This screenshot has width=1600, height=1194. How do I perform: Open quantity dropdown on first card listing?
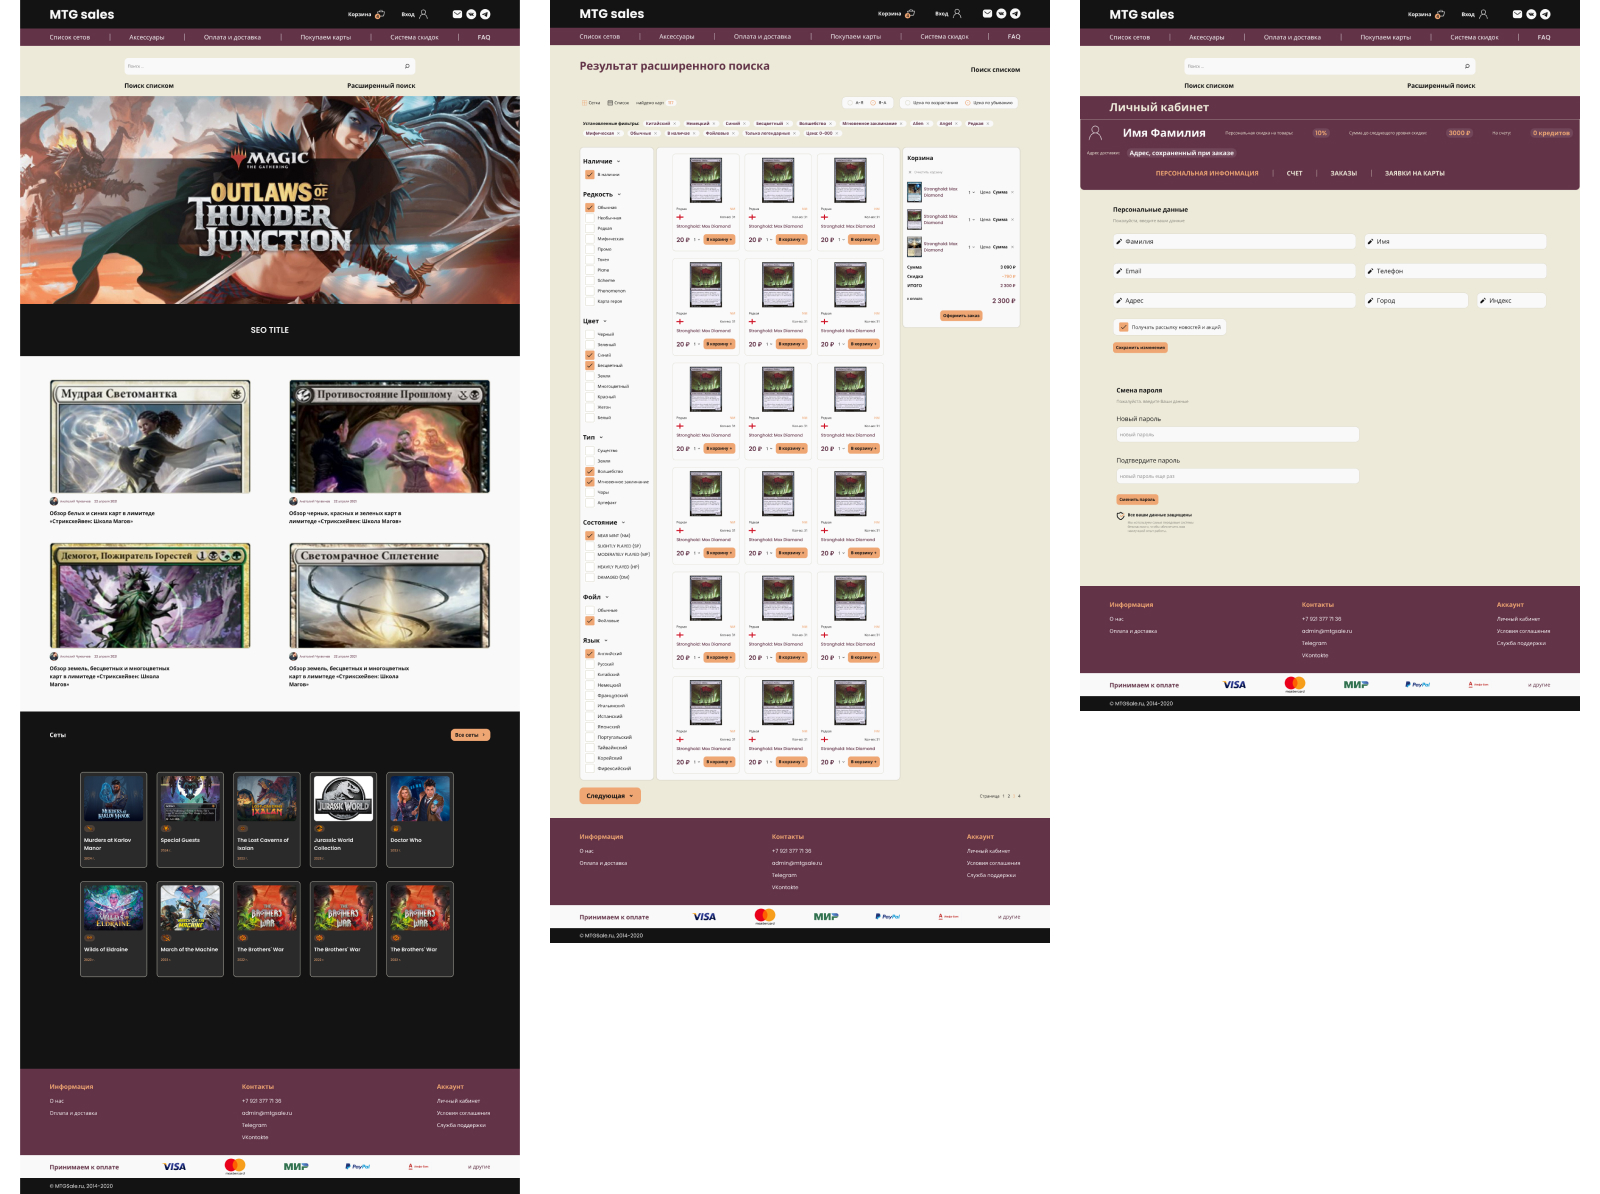(x=697, y=240)
